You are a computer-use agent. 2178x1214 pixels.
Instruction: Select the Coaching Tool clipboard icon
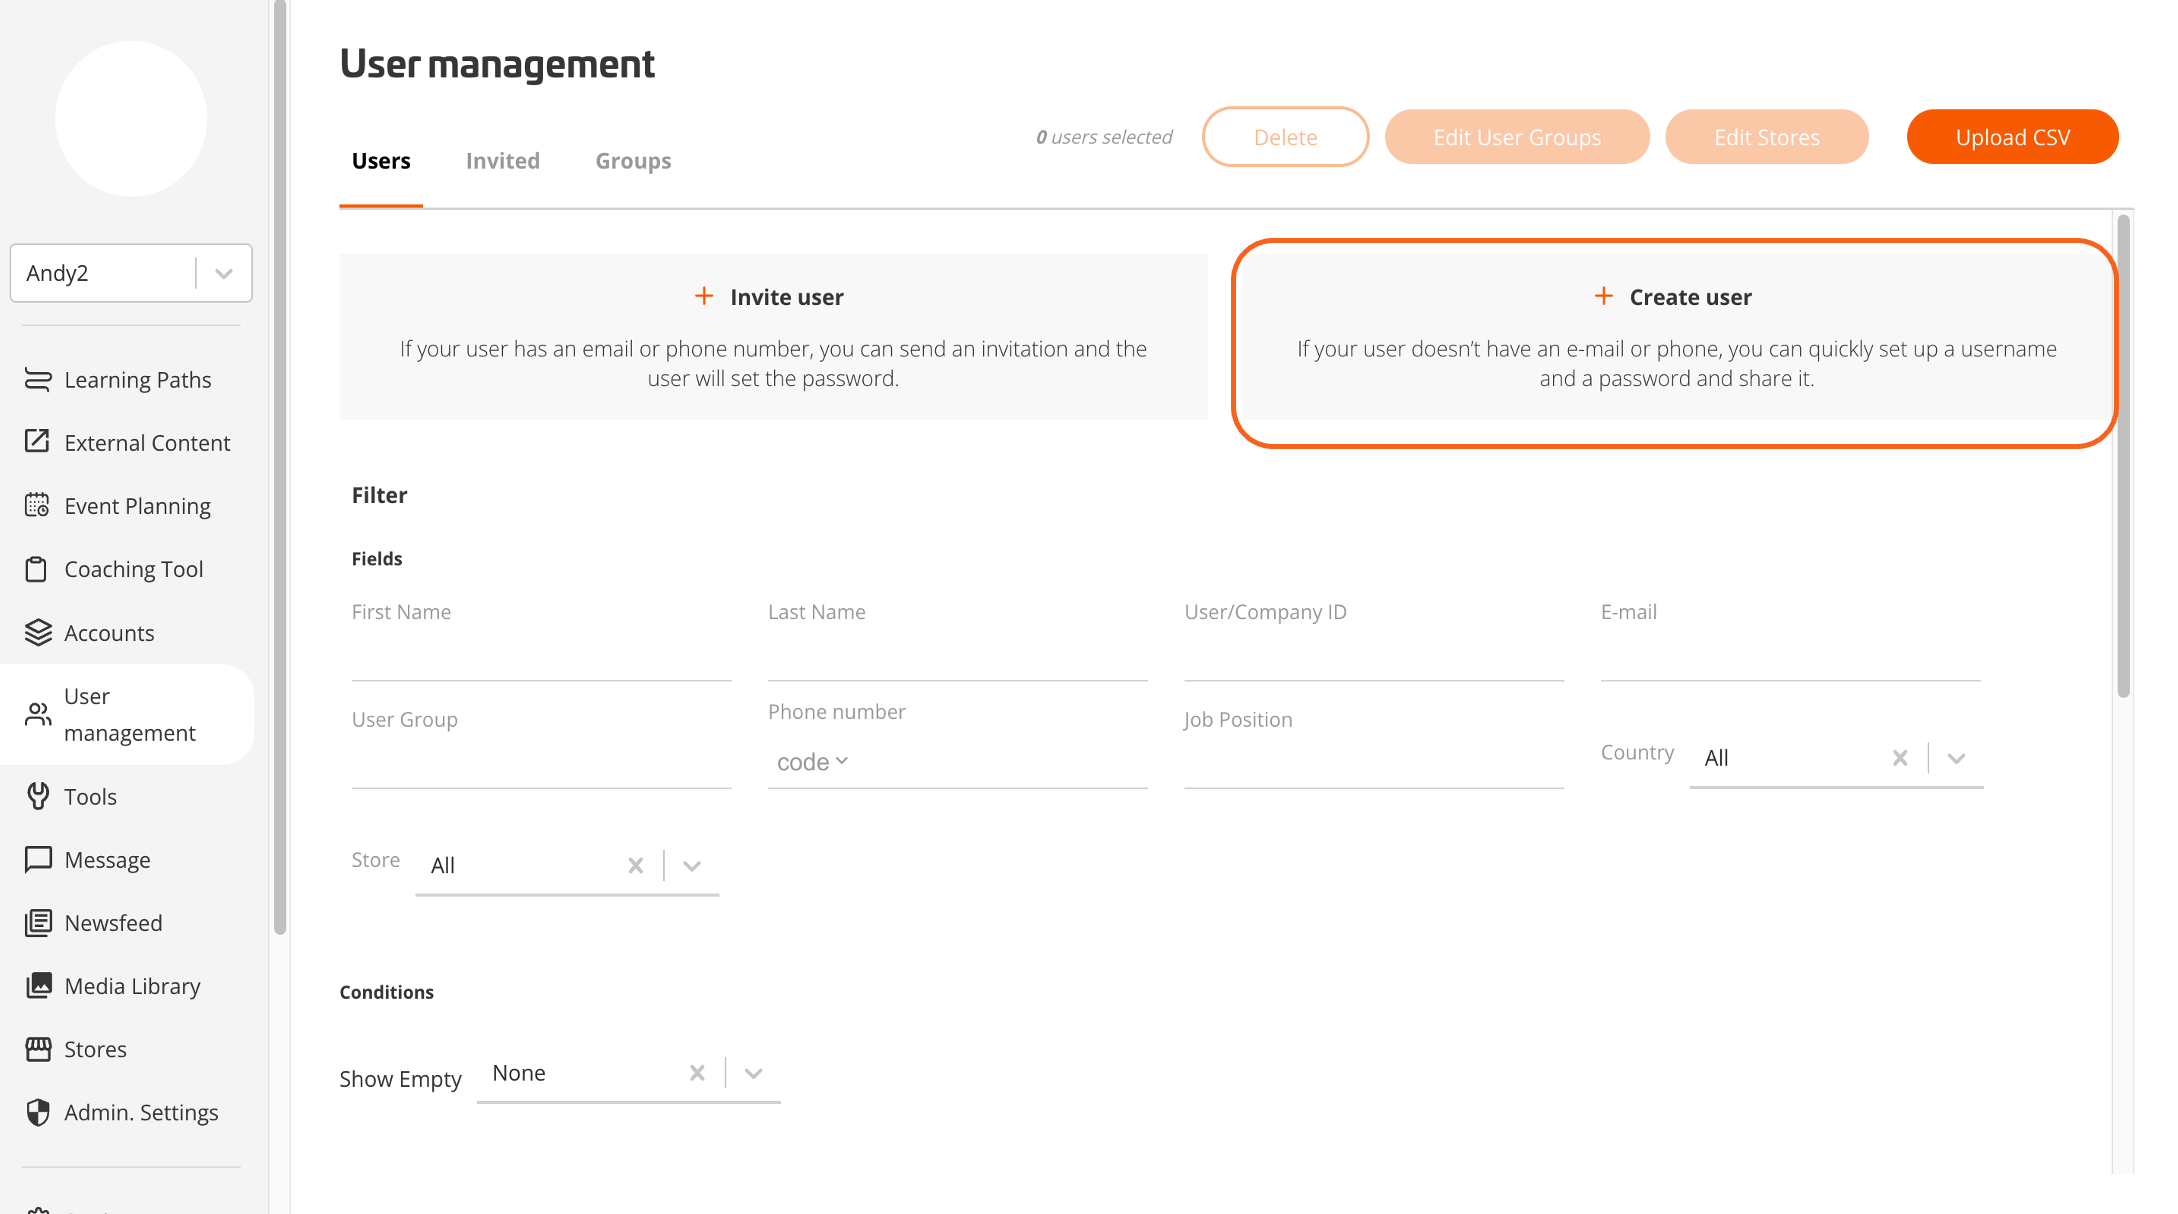pos(38,569)
